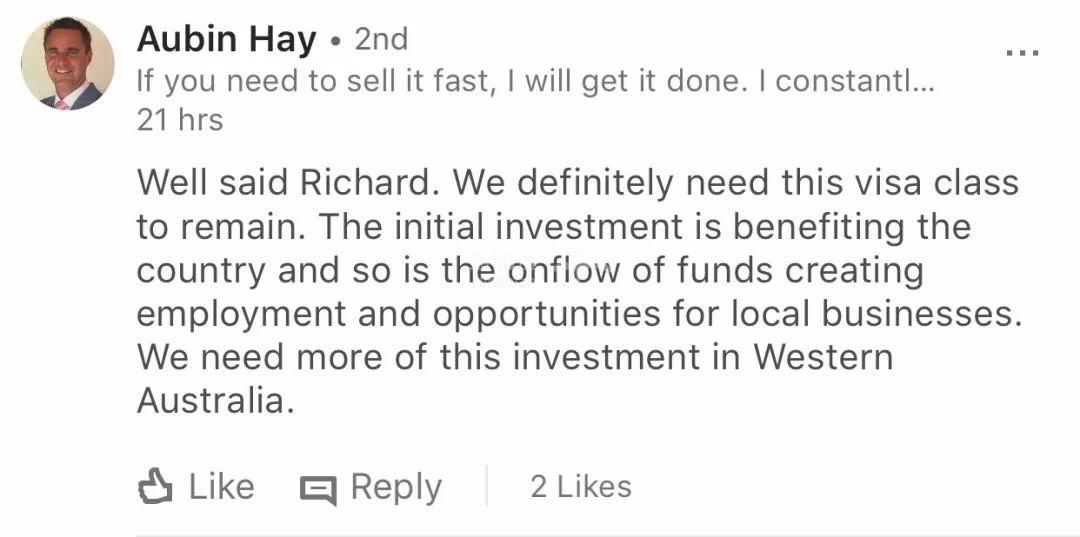Click the word "Australia." ending the comment
The image size is (1080, 537).
coord(216,400)
